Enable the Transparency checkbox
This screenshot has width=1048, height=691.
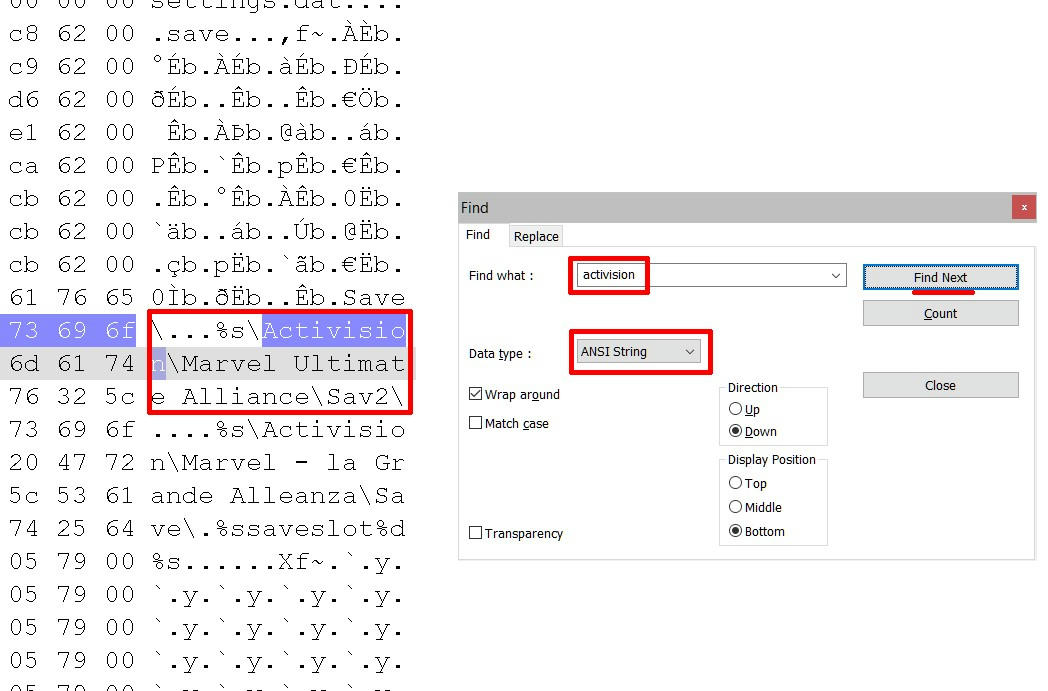475,533
